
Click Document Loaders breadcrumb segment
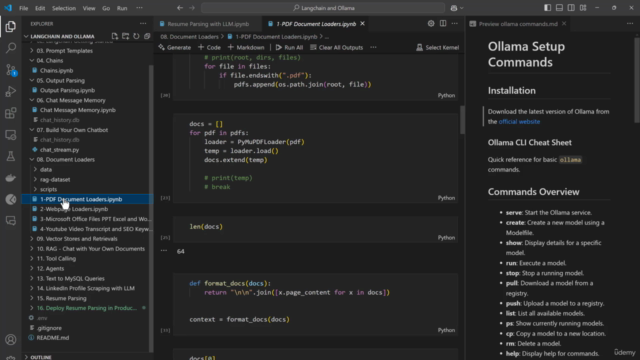(x=189, y=37)
